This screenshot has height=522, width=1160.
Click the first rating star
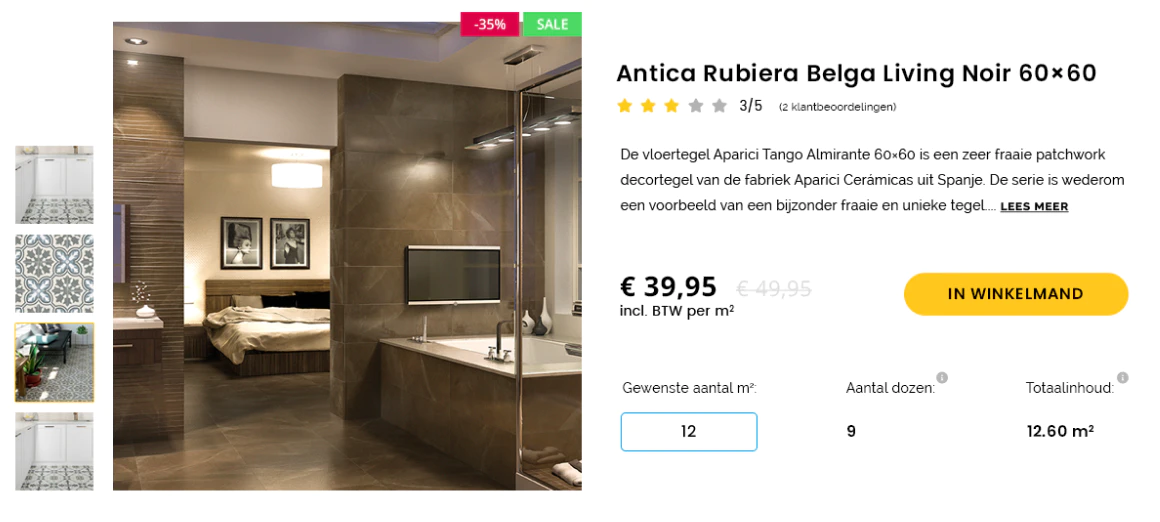point(624,106)
